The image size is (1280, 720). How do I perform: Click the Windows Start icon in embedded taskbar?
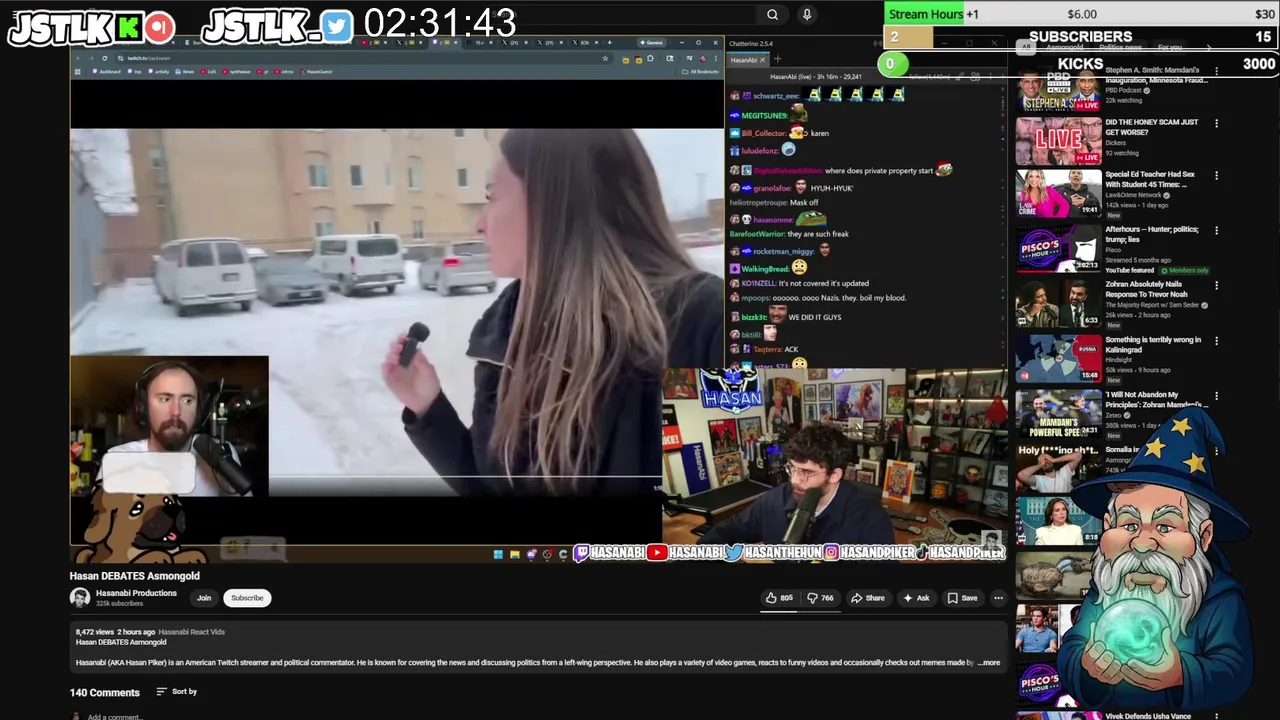tap(498, 554)
